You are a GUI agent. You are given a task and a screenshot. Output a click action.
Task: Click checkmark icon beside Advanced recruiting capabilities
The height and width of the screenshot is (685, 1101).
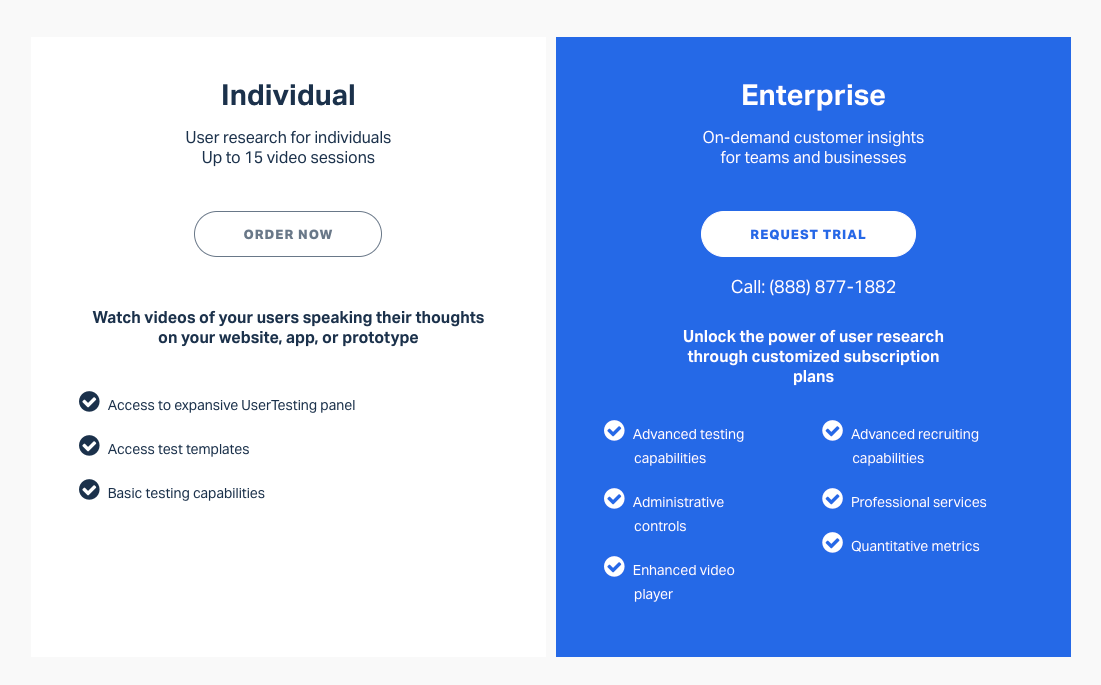tap(833, 430)
